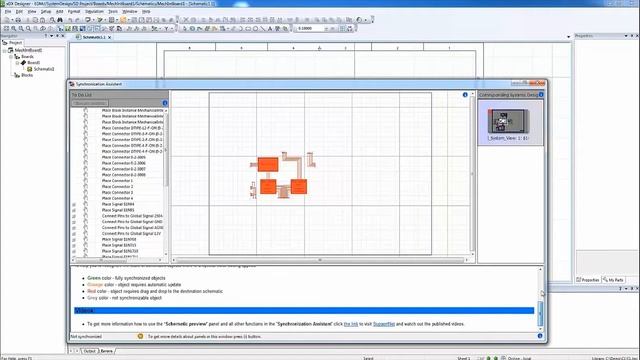Click the schematic preview horizontal scrollbar

(320, 260)
